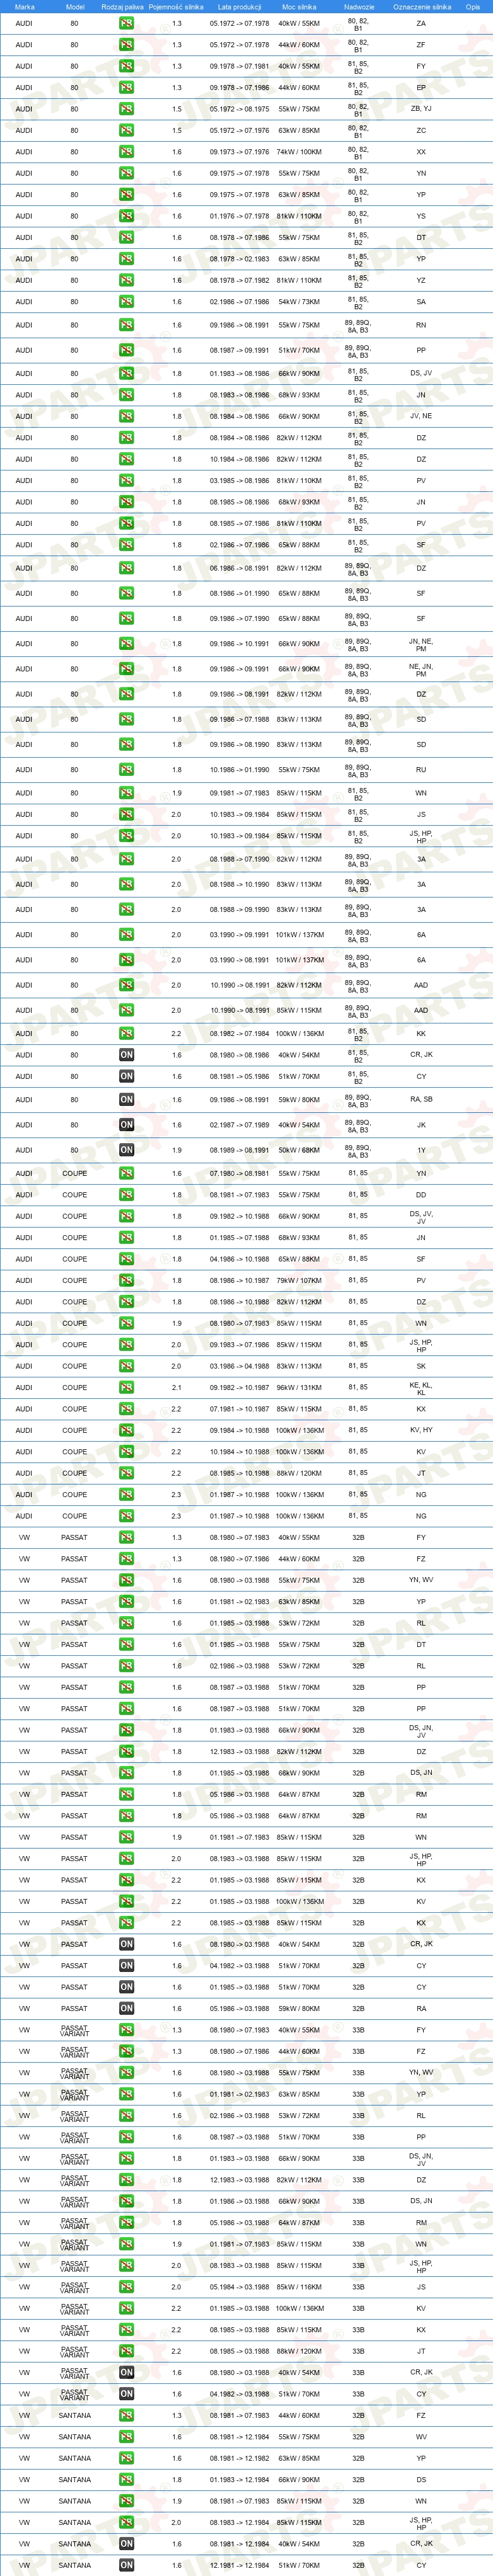Click production years 02.1987 -> 07.1989
This screenshot has width=493, height=2576.
click(x=239, y=1125)
